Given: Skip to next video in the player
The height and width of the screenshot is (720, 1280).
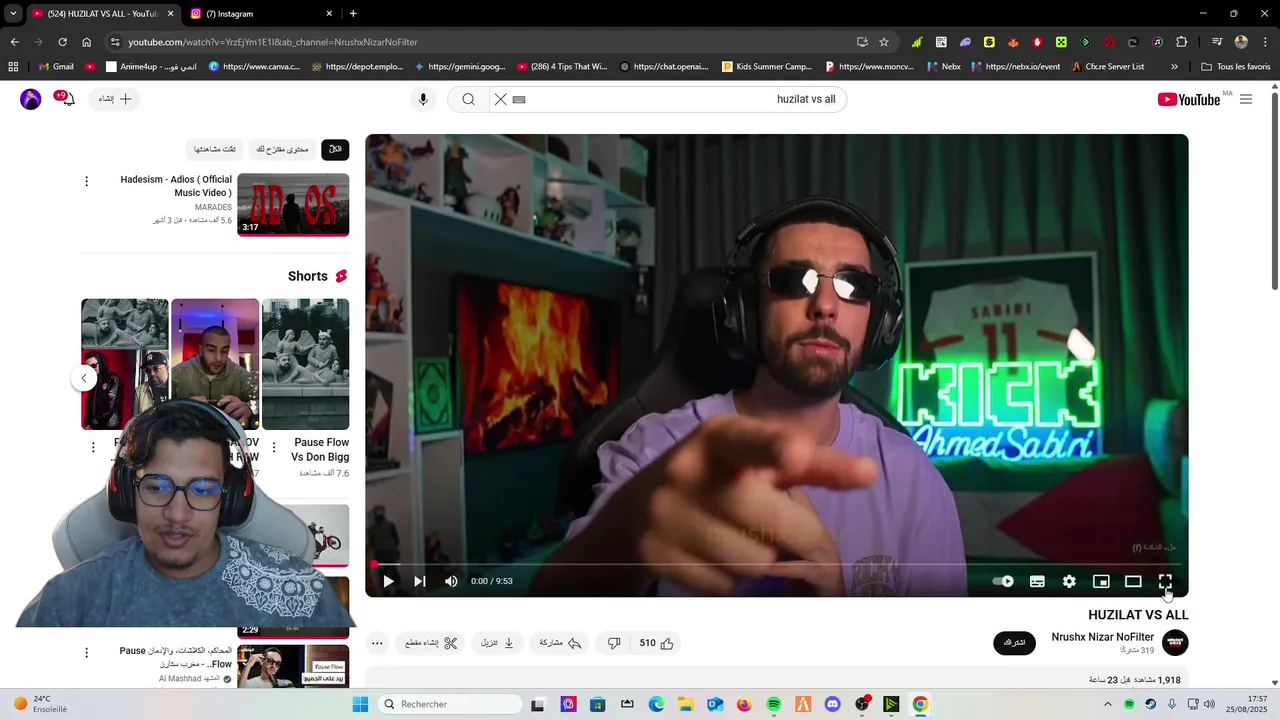Looking at the screenshot, I should click(420, 581).
